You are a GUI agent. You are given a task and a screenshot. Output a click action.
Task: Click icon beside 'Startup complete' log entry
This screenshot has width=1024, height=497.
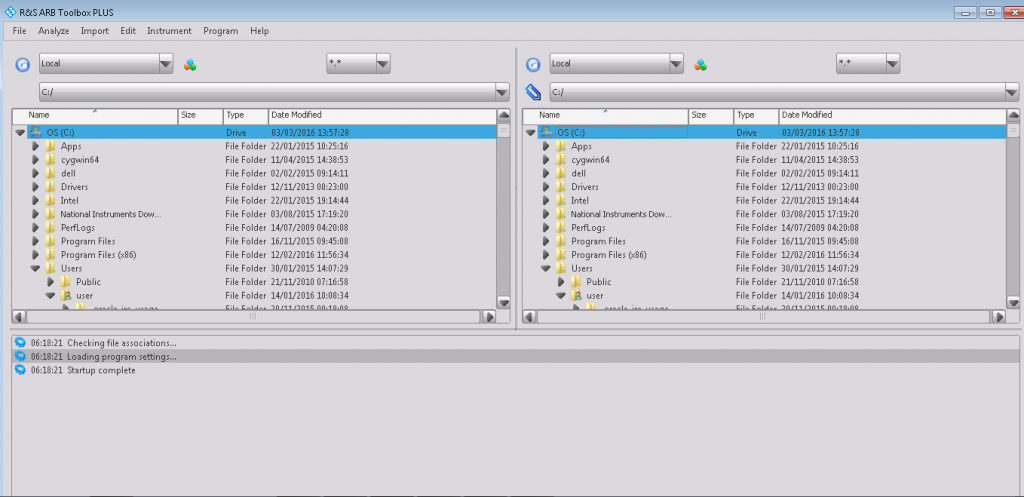20,370
